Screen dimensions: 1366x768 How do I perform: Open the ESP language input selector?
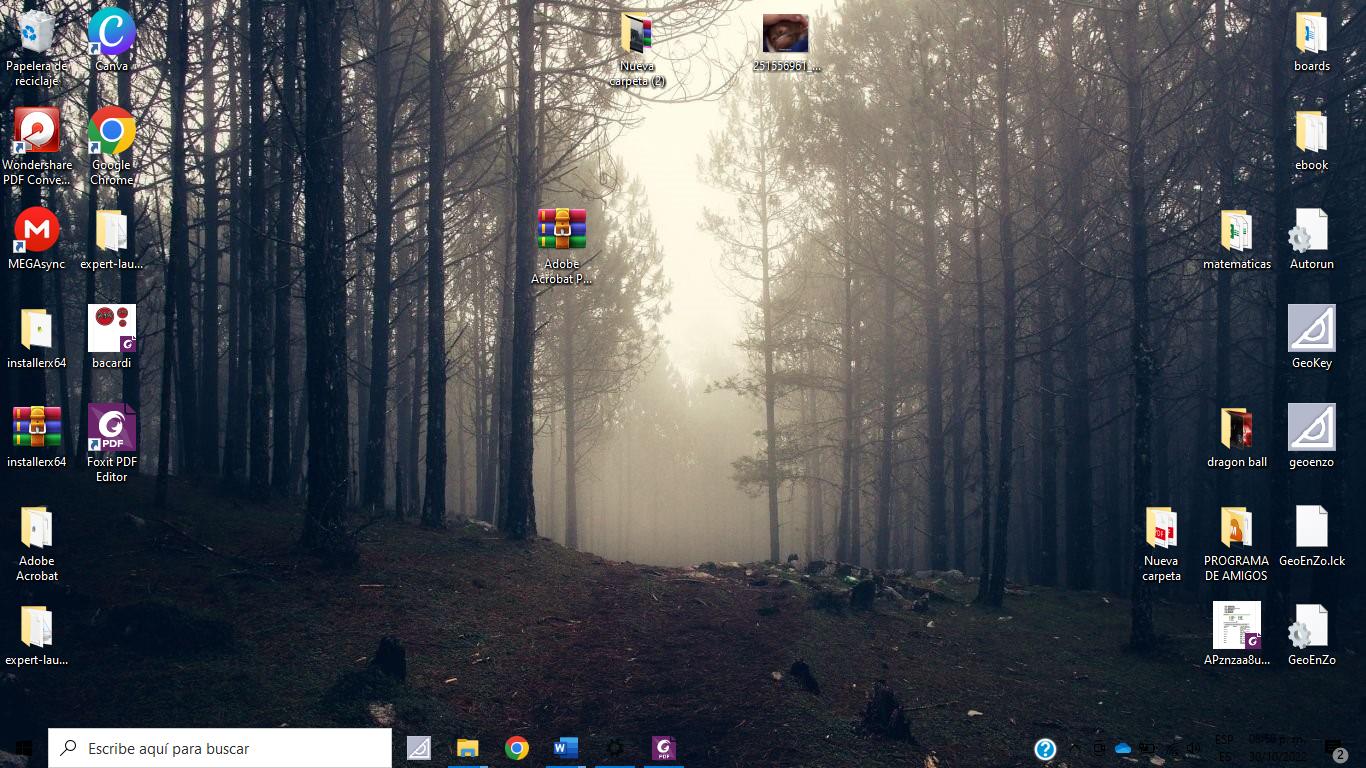pyautogui.click(x=1224, y=748)
